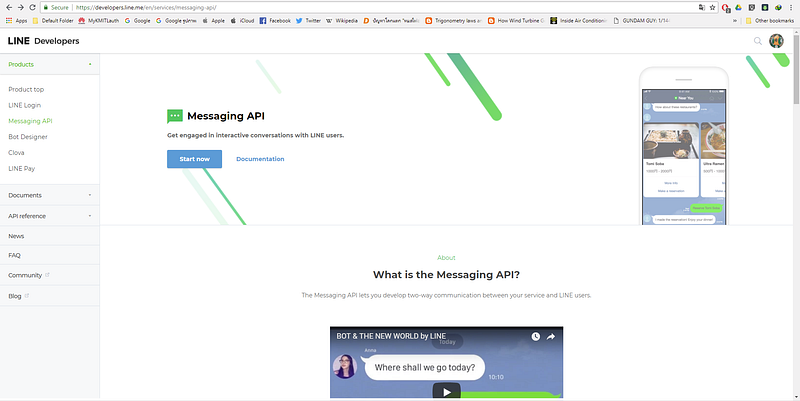Go back to the previous page
This screenshot has width=800, height=401.
pyautogui.click(x=8, y=7)
